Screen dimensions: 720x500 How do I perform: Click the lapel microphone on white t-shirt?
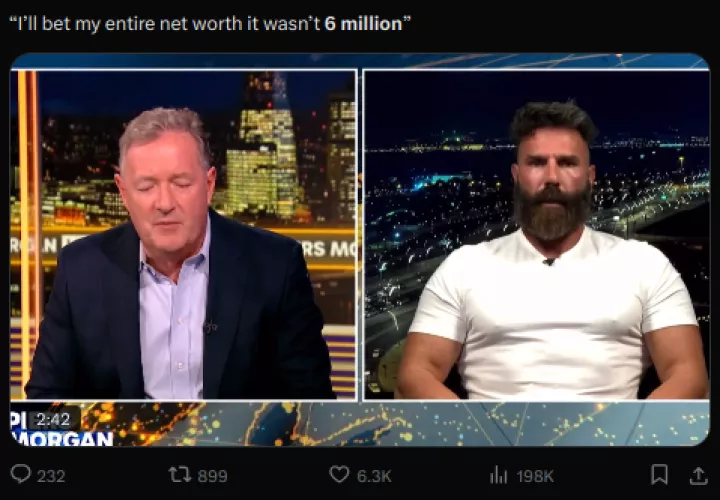[x=548, y=262]
